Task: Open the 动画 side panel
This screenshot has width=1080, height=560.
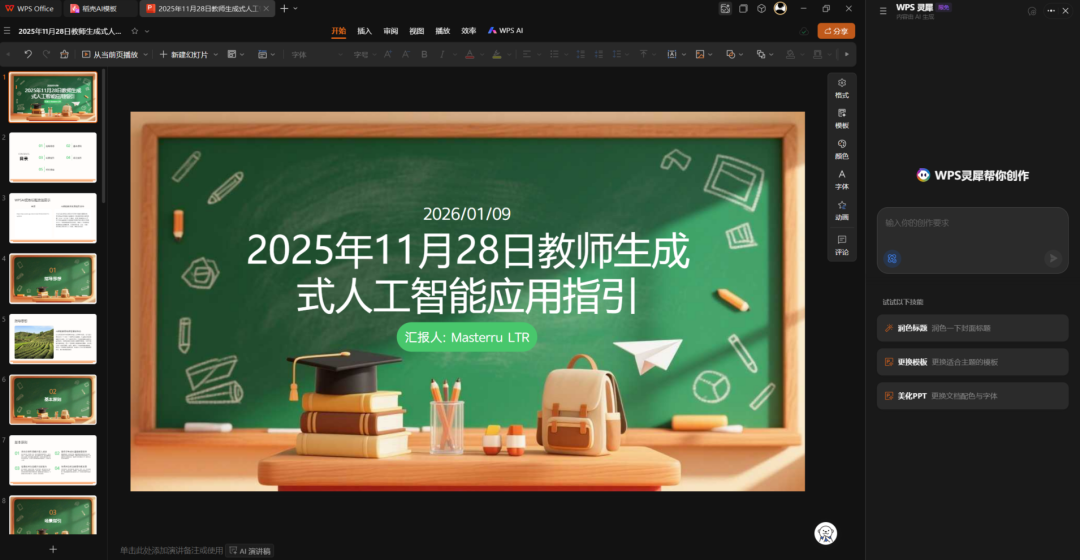Action: click(x=842, y=211)
